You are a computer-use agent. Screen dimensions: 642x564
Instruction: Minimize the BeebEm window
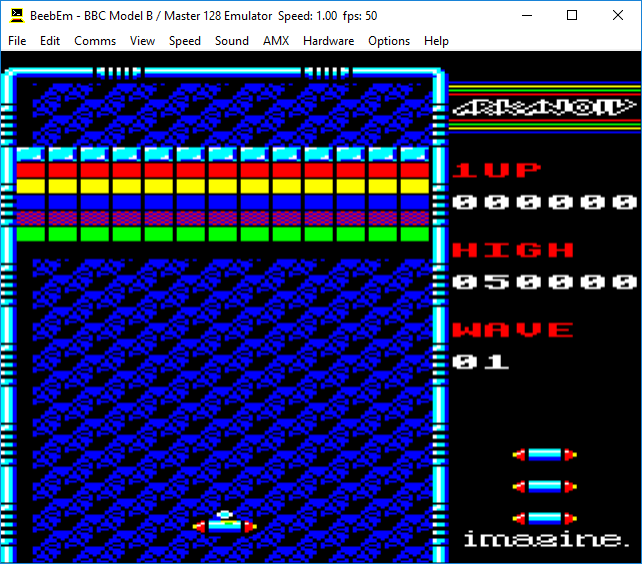point(527,16)
